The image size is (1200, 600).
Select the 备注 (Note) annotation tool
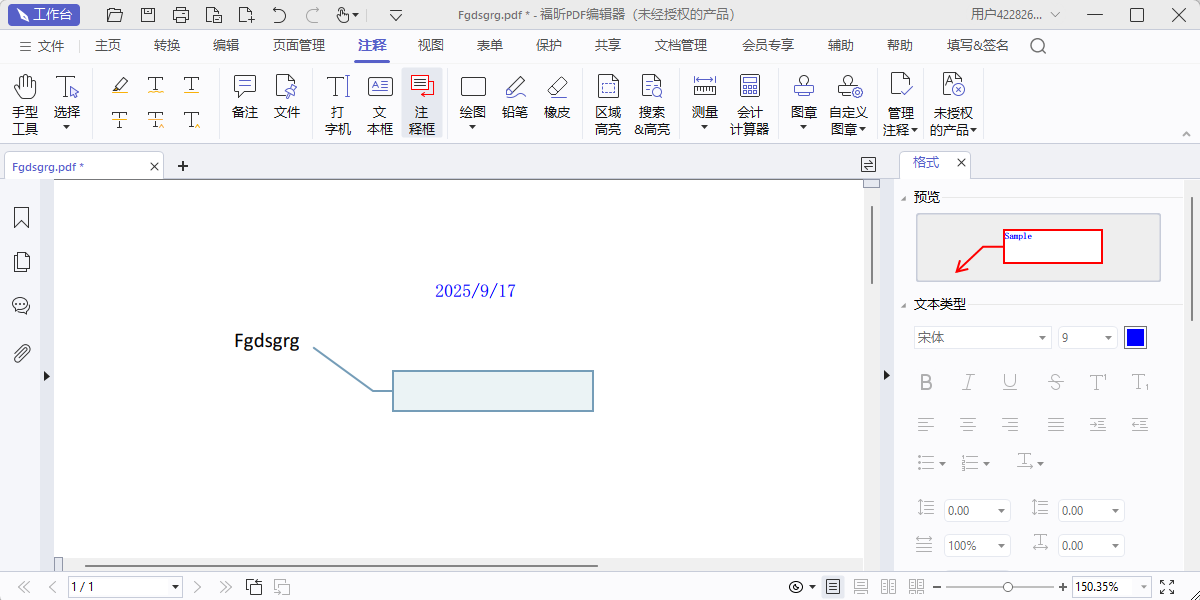point(245,100)
